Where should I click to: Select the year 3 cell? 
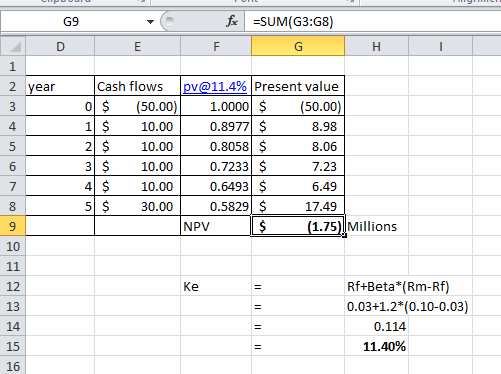[60, 166]
